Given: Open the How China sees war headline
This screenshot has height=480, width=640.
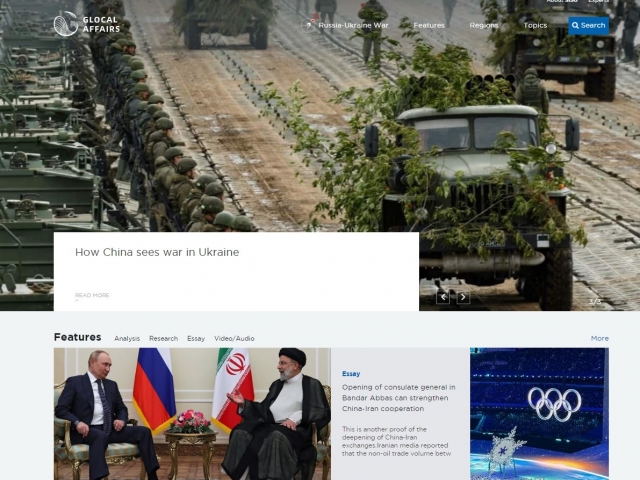Looking at the screenshot, I should [157, 252].
